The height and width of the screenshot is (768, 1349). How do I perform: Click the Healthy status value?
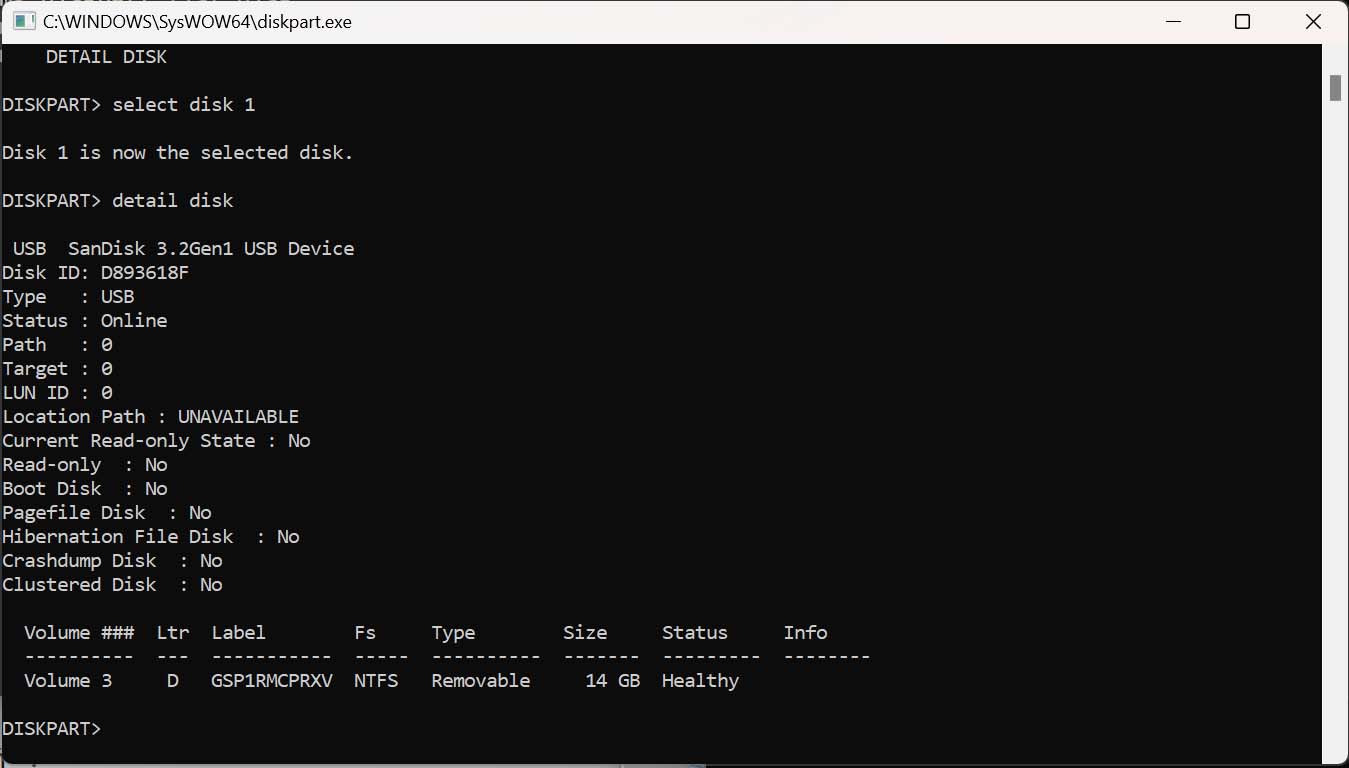tap(700, 681)
